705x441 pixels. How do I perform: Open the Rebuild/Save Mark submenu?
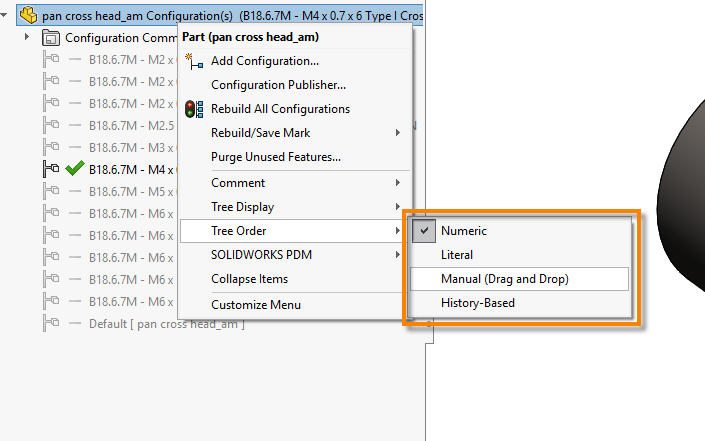tap(260, 133)
